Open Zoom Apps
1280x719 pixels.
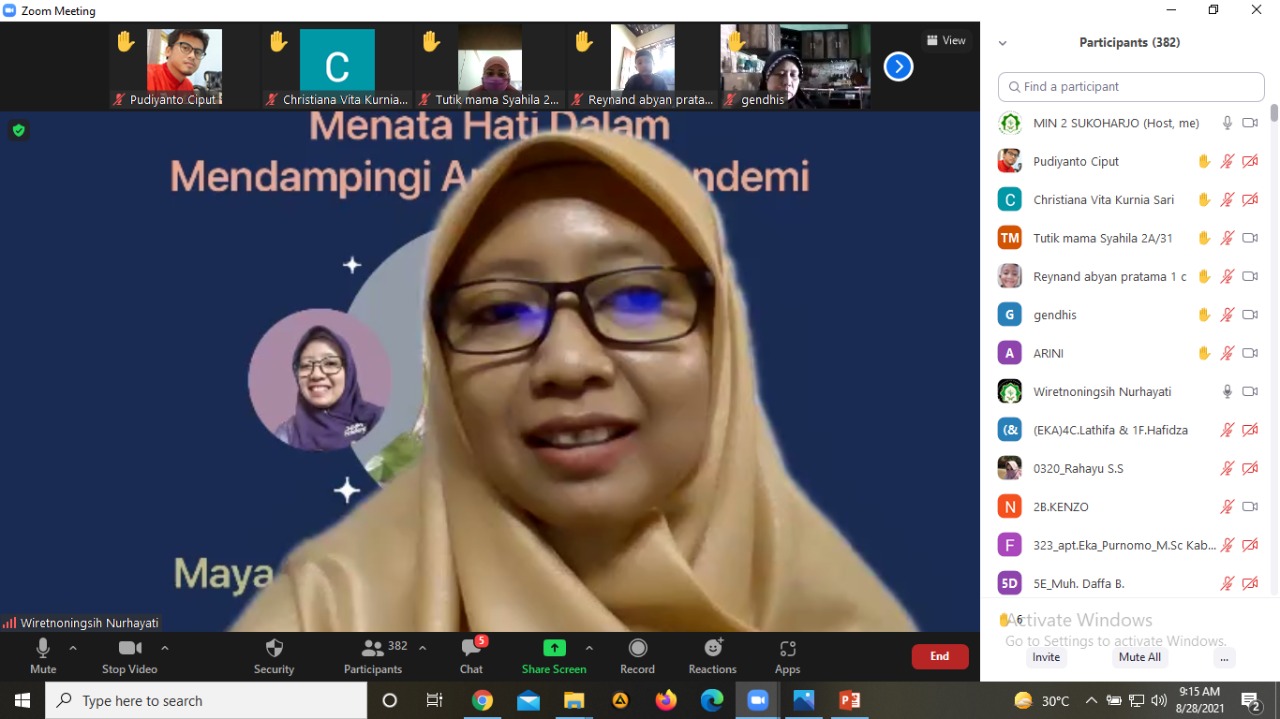(787, 656)
